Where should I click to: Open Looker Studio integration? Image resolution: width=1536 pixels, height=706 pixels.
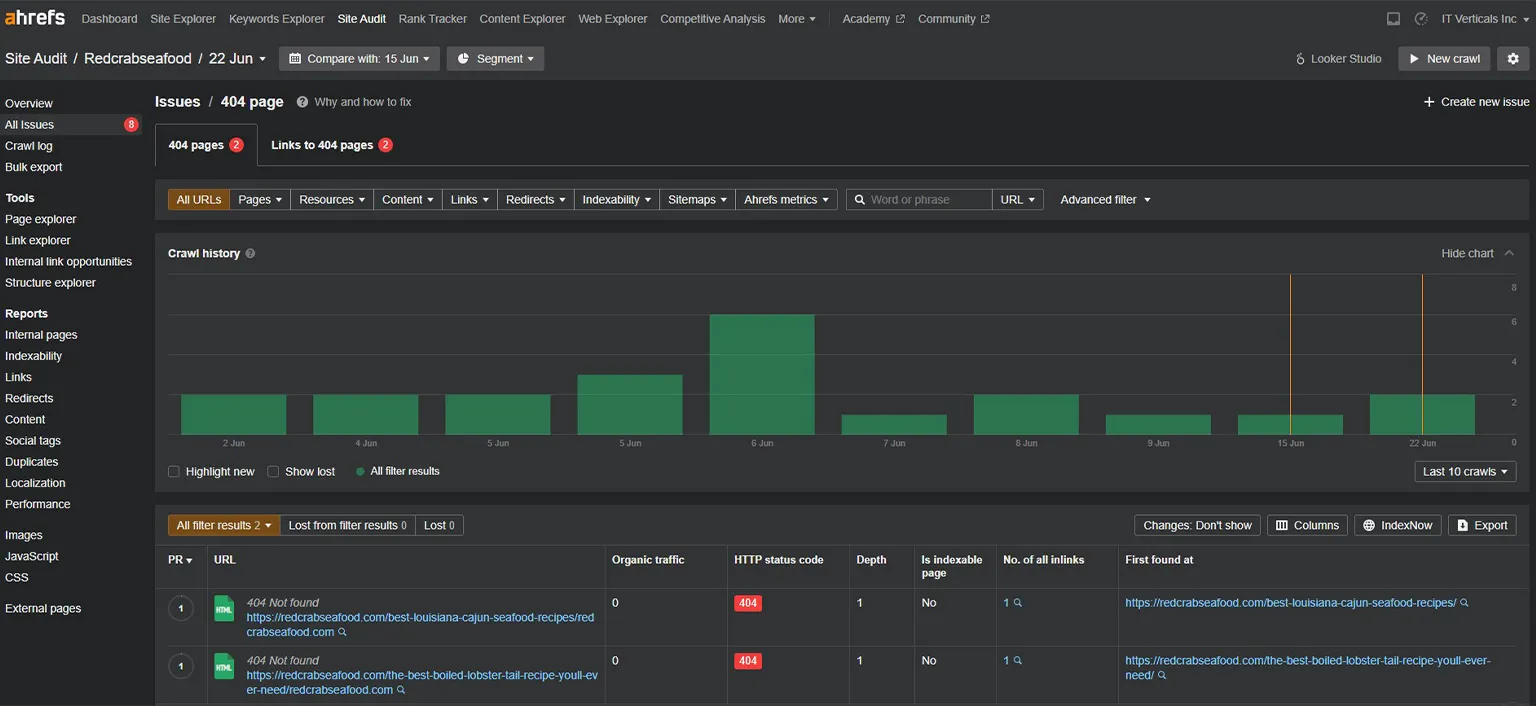pos(1338,58)
